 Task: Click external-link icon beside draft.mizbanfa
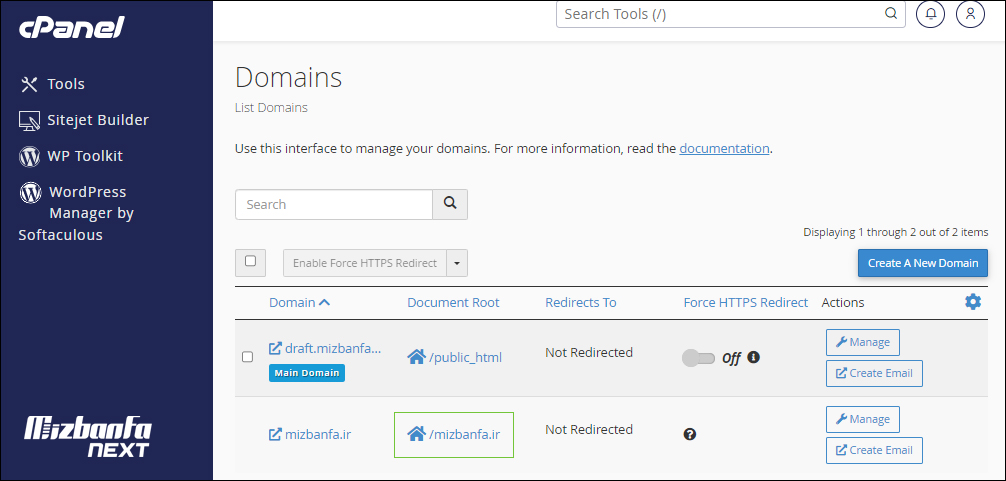point(275,349)
